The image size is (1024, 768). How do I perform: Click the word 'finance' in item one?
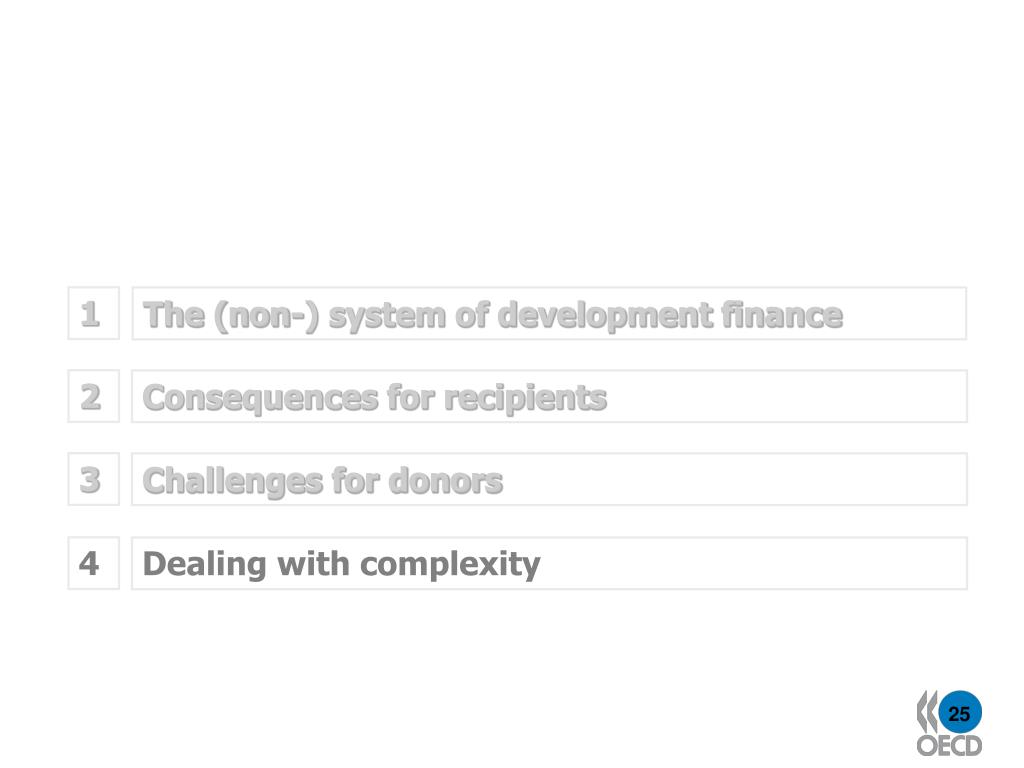click(782, 315)
